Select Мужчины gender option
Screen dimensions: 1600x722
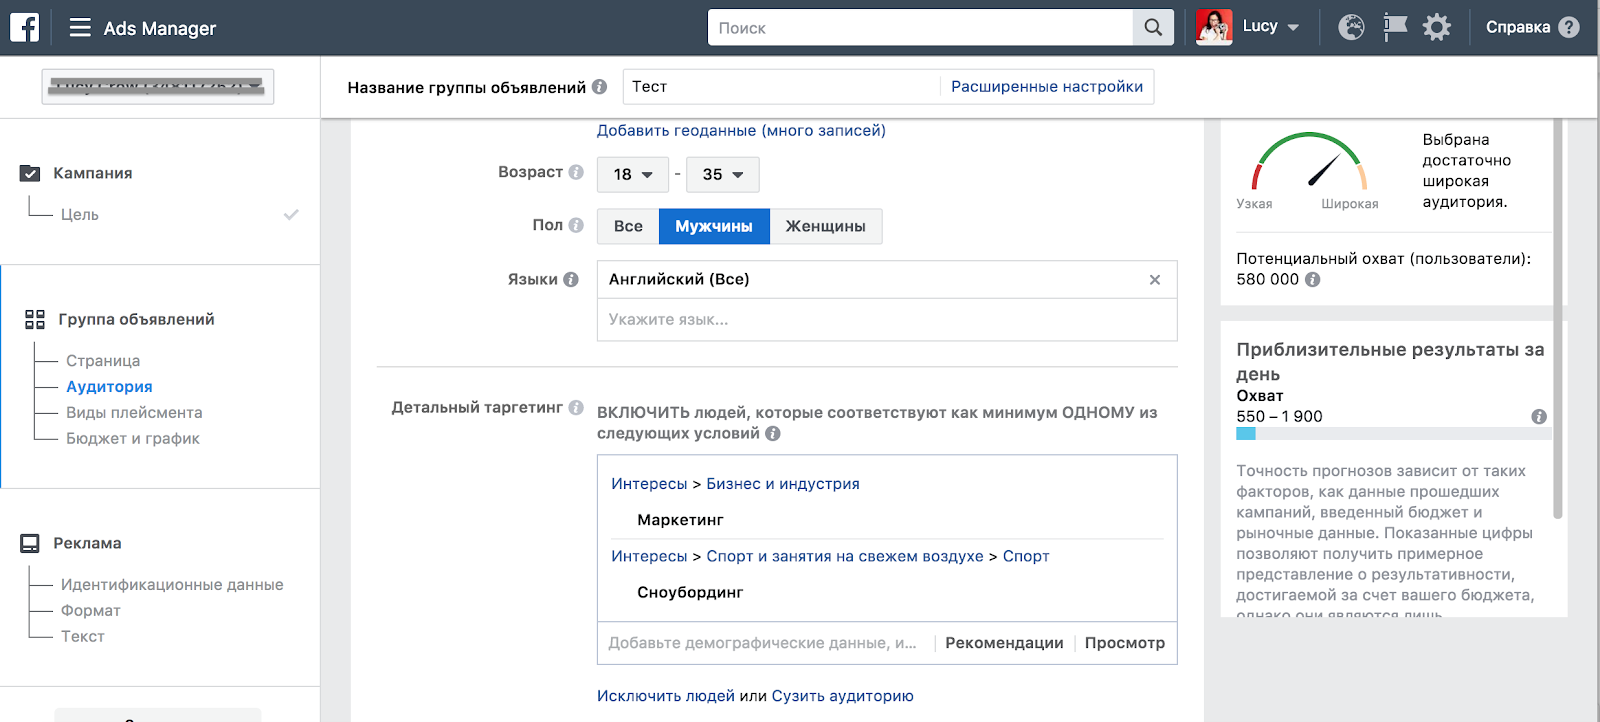pos(714,226)
